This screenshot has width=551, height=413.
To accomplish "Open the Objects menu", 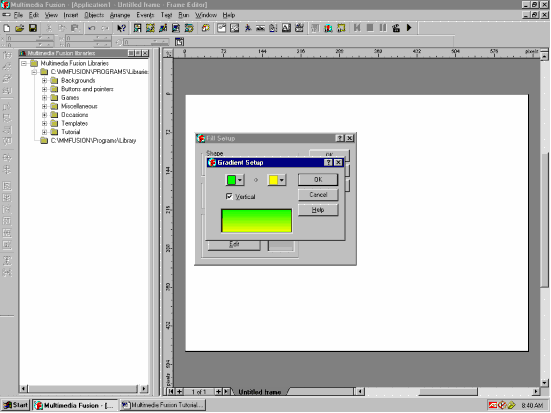I will point(94,15).
